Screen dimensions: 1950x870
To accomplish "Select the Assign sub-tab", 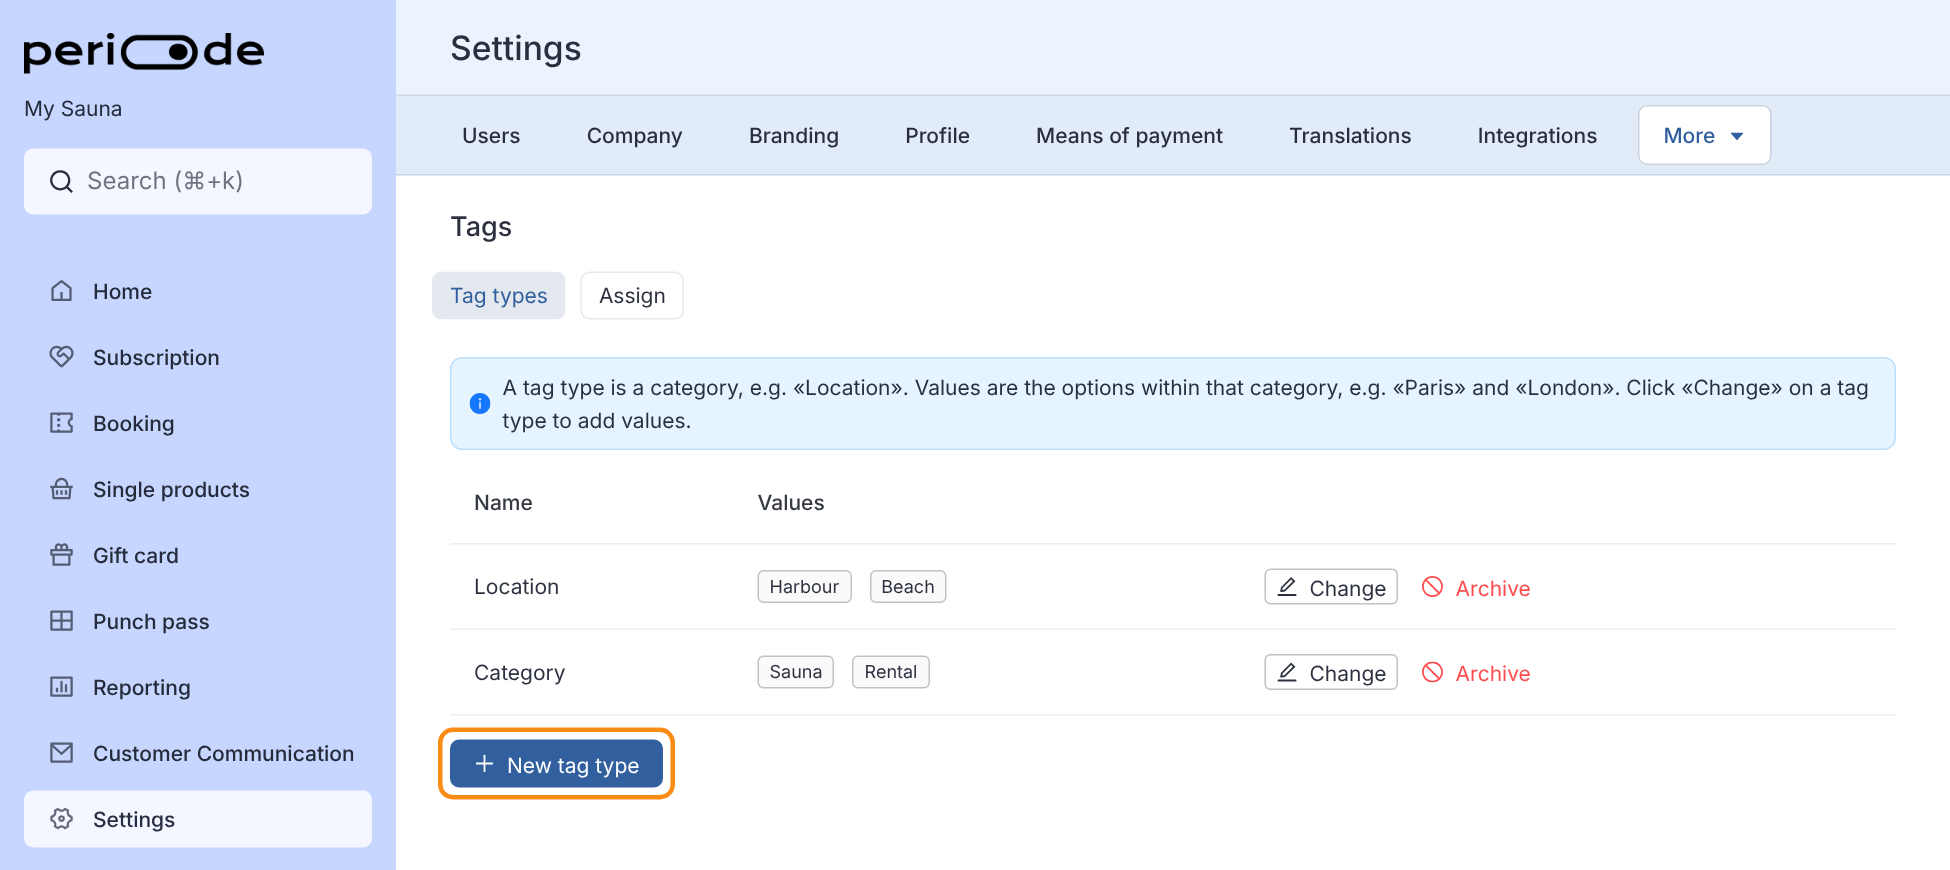I will (632, 296).
